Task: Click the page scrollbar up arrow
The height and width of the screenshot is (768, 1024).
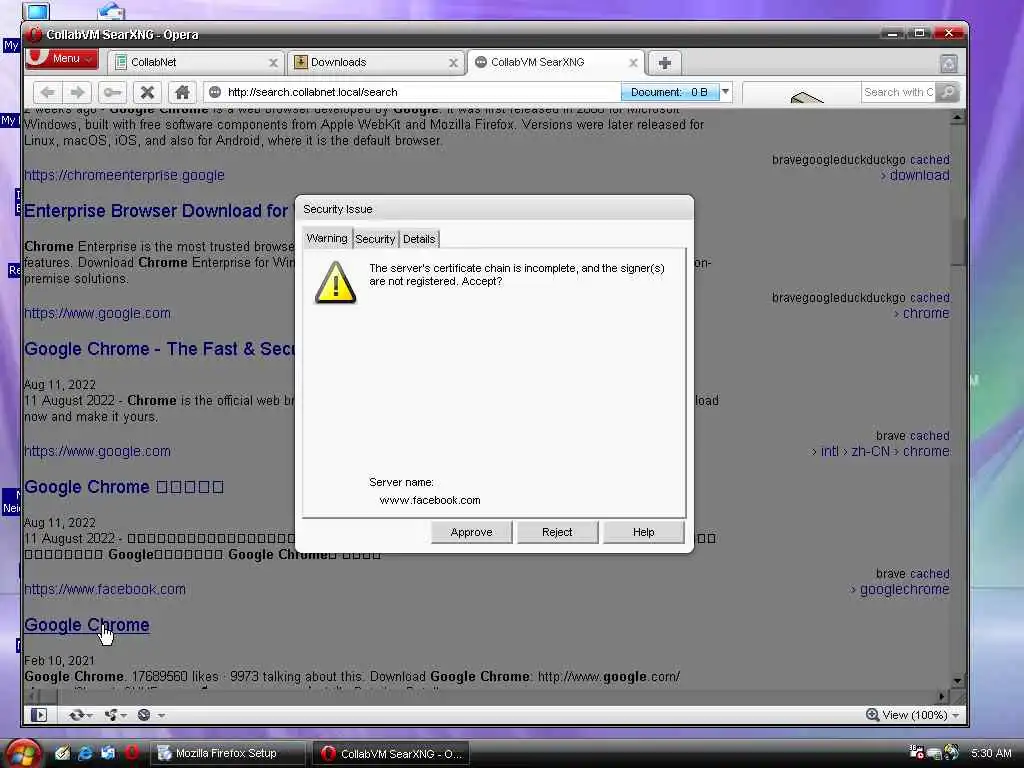Action: pos(957,118)
